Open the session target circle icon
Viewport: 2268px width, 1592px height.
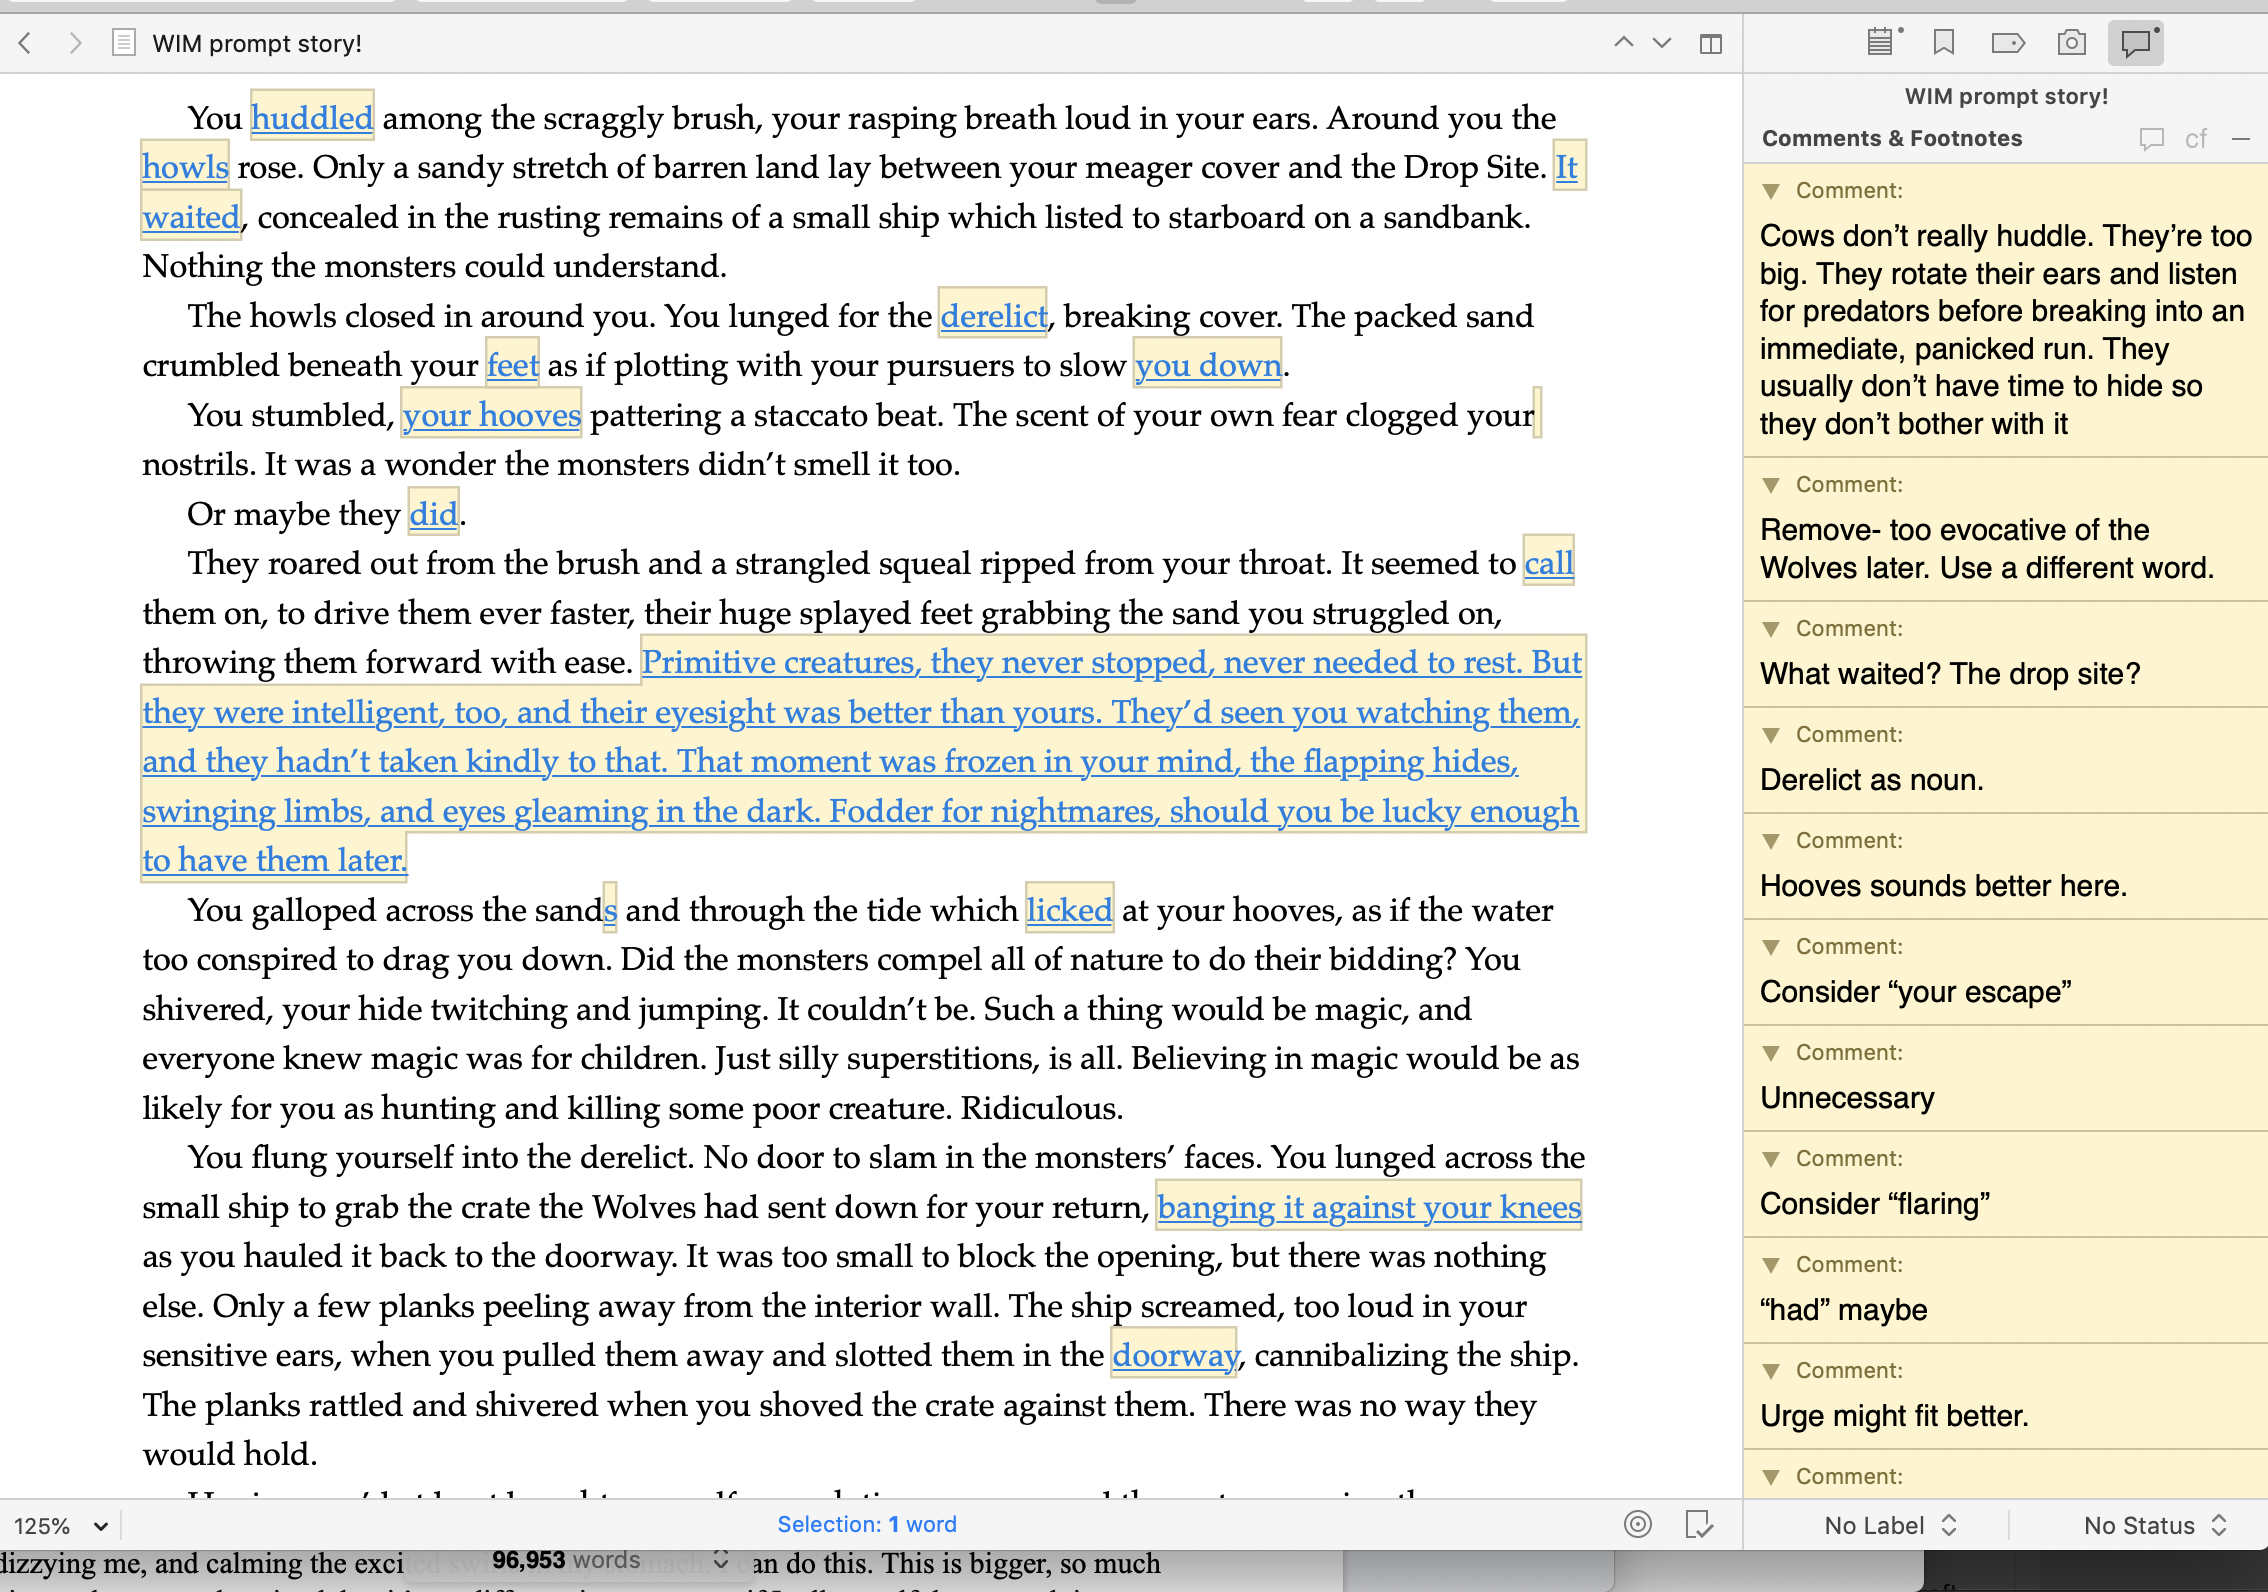[x=1638, y=1524]
